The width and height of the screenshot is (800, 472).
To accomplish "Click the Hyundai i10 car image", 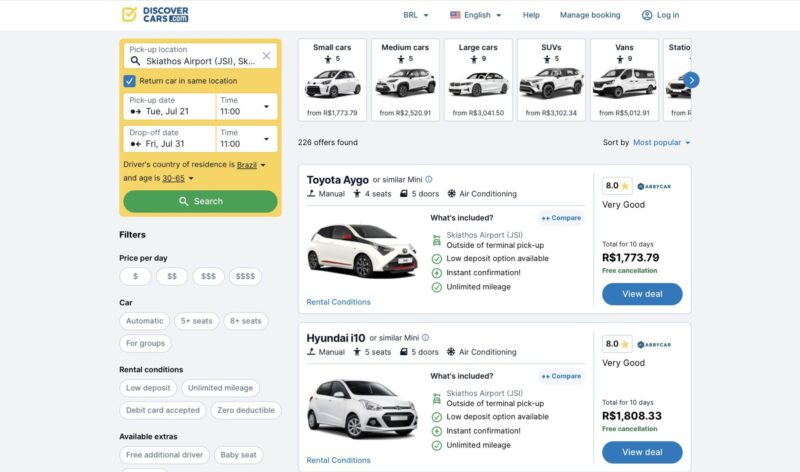I will [x=362, y=409].
